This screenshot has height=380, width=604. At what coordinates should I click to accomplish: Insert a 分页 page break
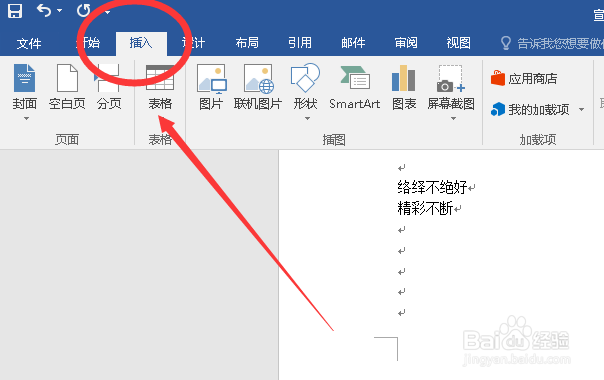[109, 87]
